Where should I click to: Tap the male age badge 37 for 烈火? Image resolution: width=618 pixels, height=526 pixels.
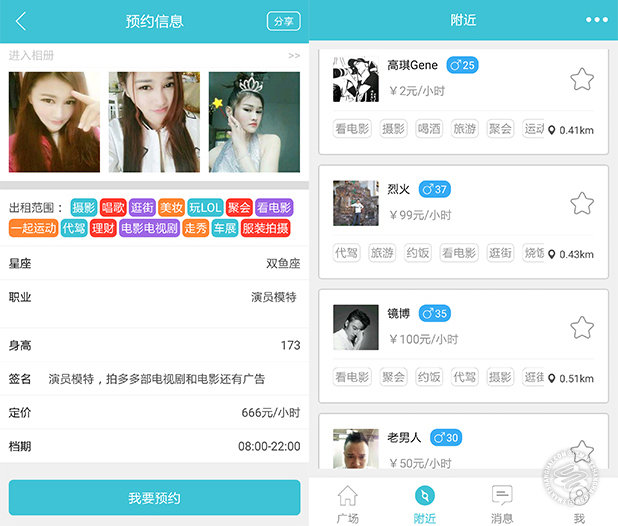[x=434, y=189]
